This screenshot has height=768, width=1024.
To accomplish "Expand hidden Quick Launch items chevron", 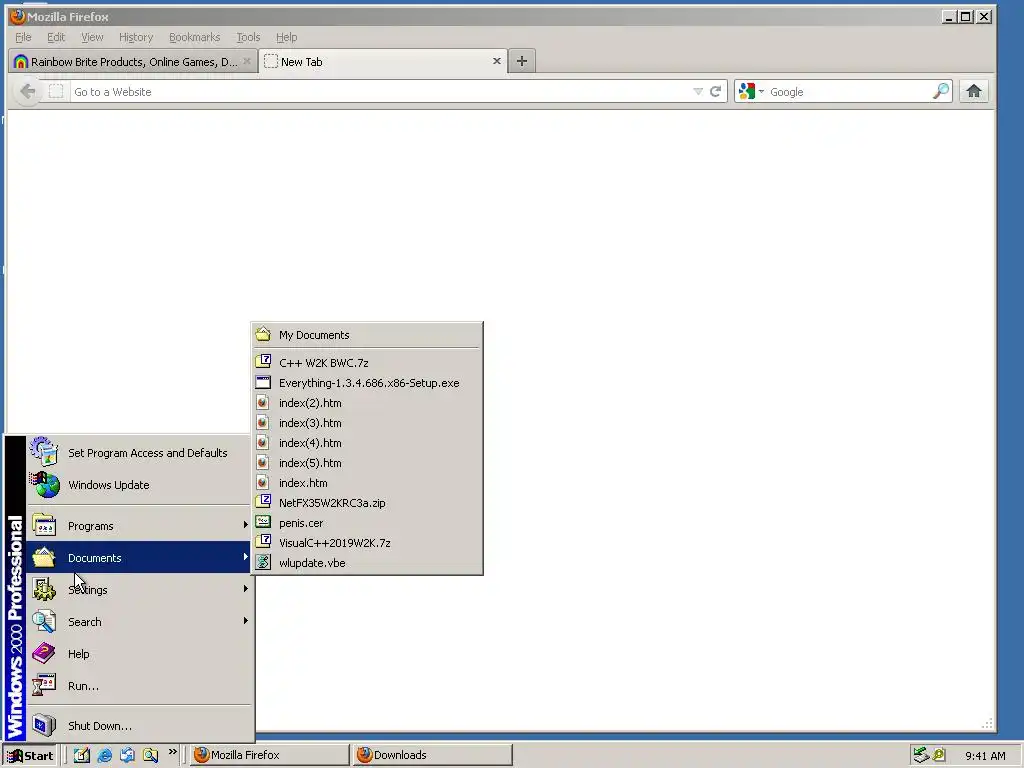I will pyautogui.click(x=172, y=752).
